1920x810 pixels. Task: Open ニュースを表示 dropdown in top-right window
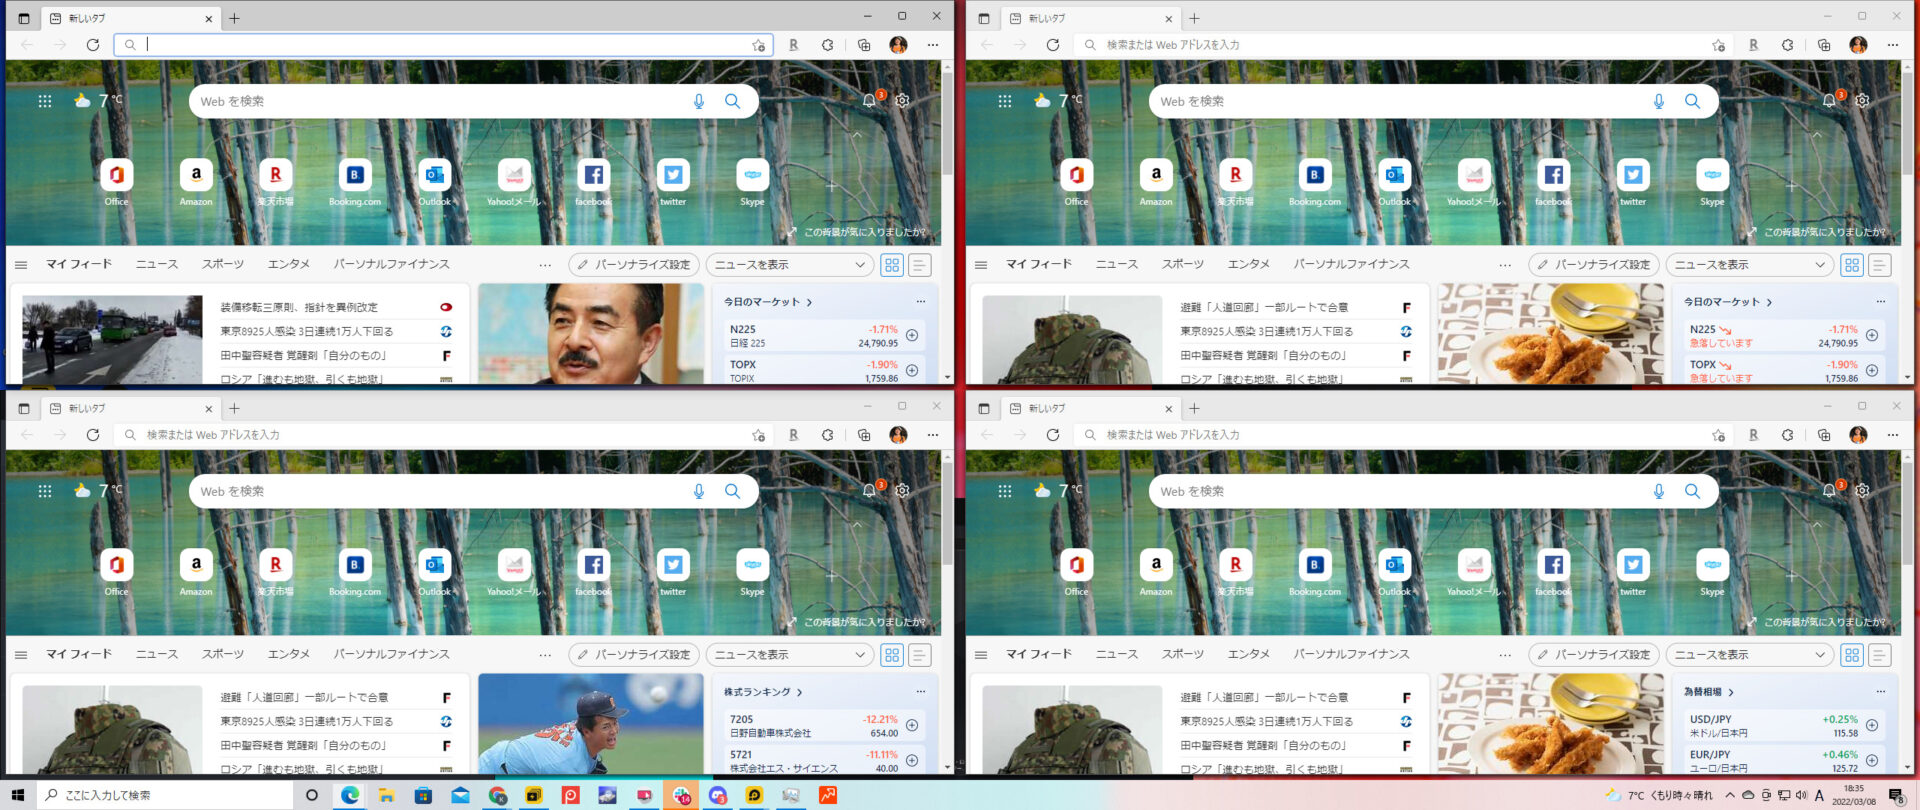(x=1750, y=265)
